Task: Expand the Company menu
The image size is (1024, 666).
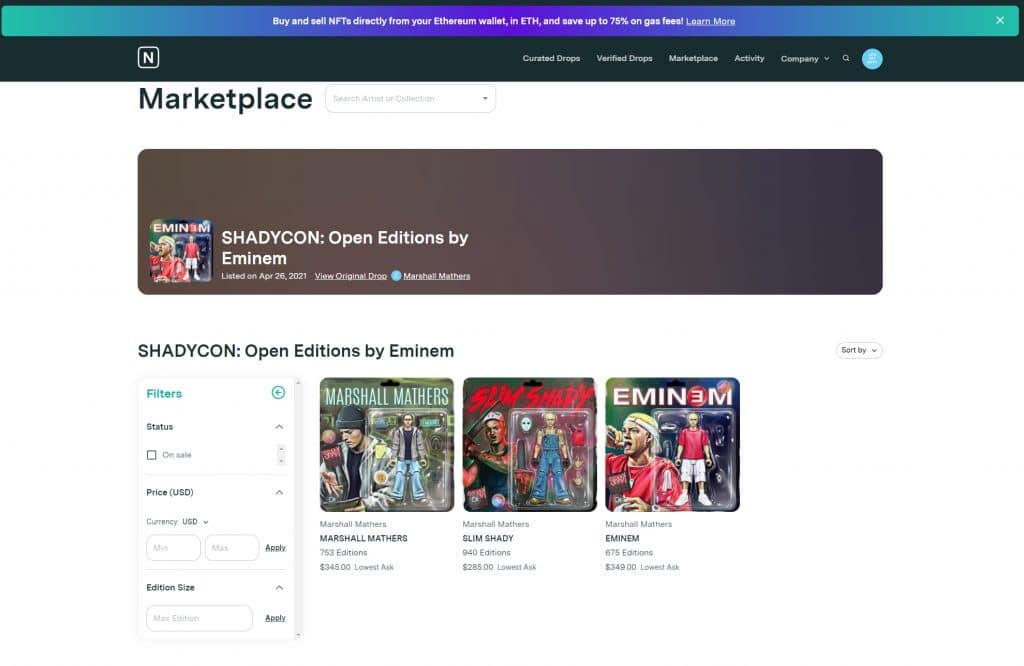Action: click(x=805, y=59)
